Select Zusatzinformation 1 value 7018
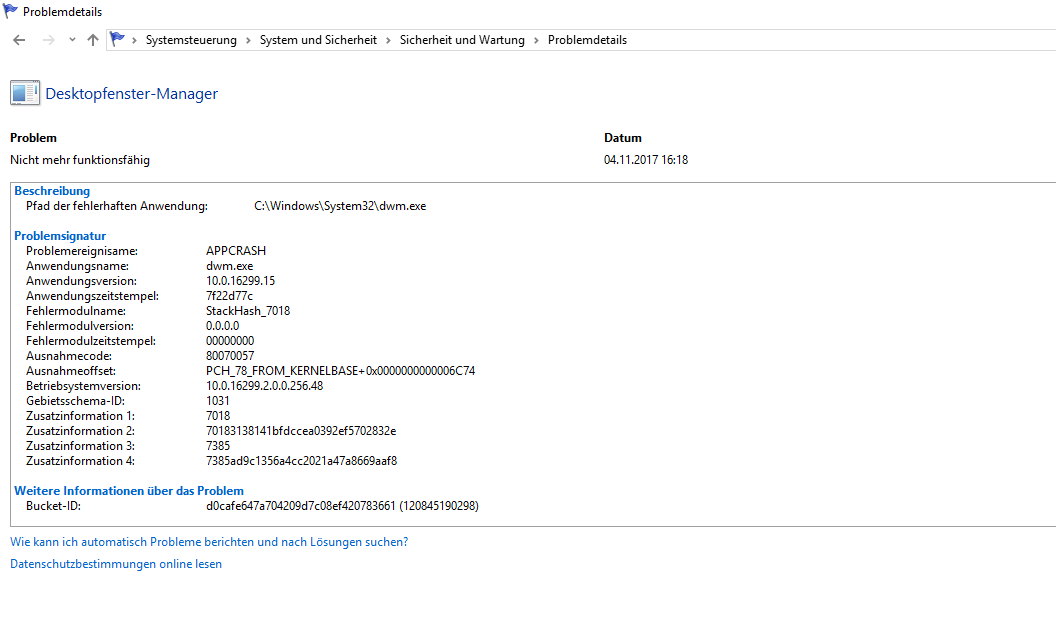This screenshot has height=618, width=1056. [x=218, y=416]
